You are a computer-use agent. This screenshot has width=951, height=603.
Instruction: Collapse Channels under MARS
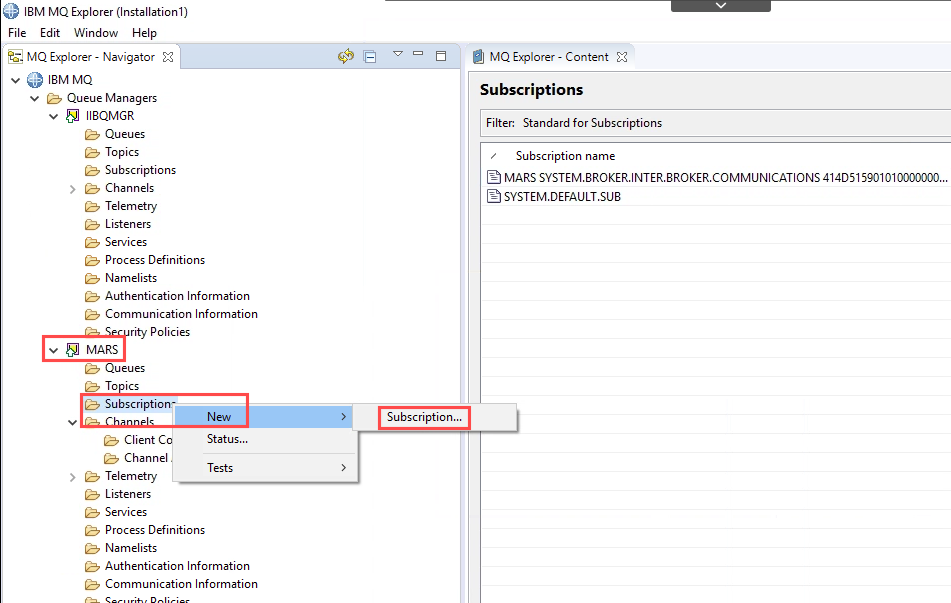tap(72, 422)
